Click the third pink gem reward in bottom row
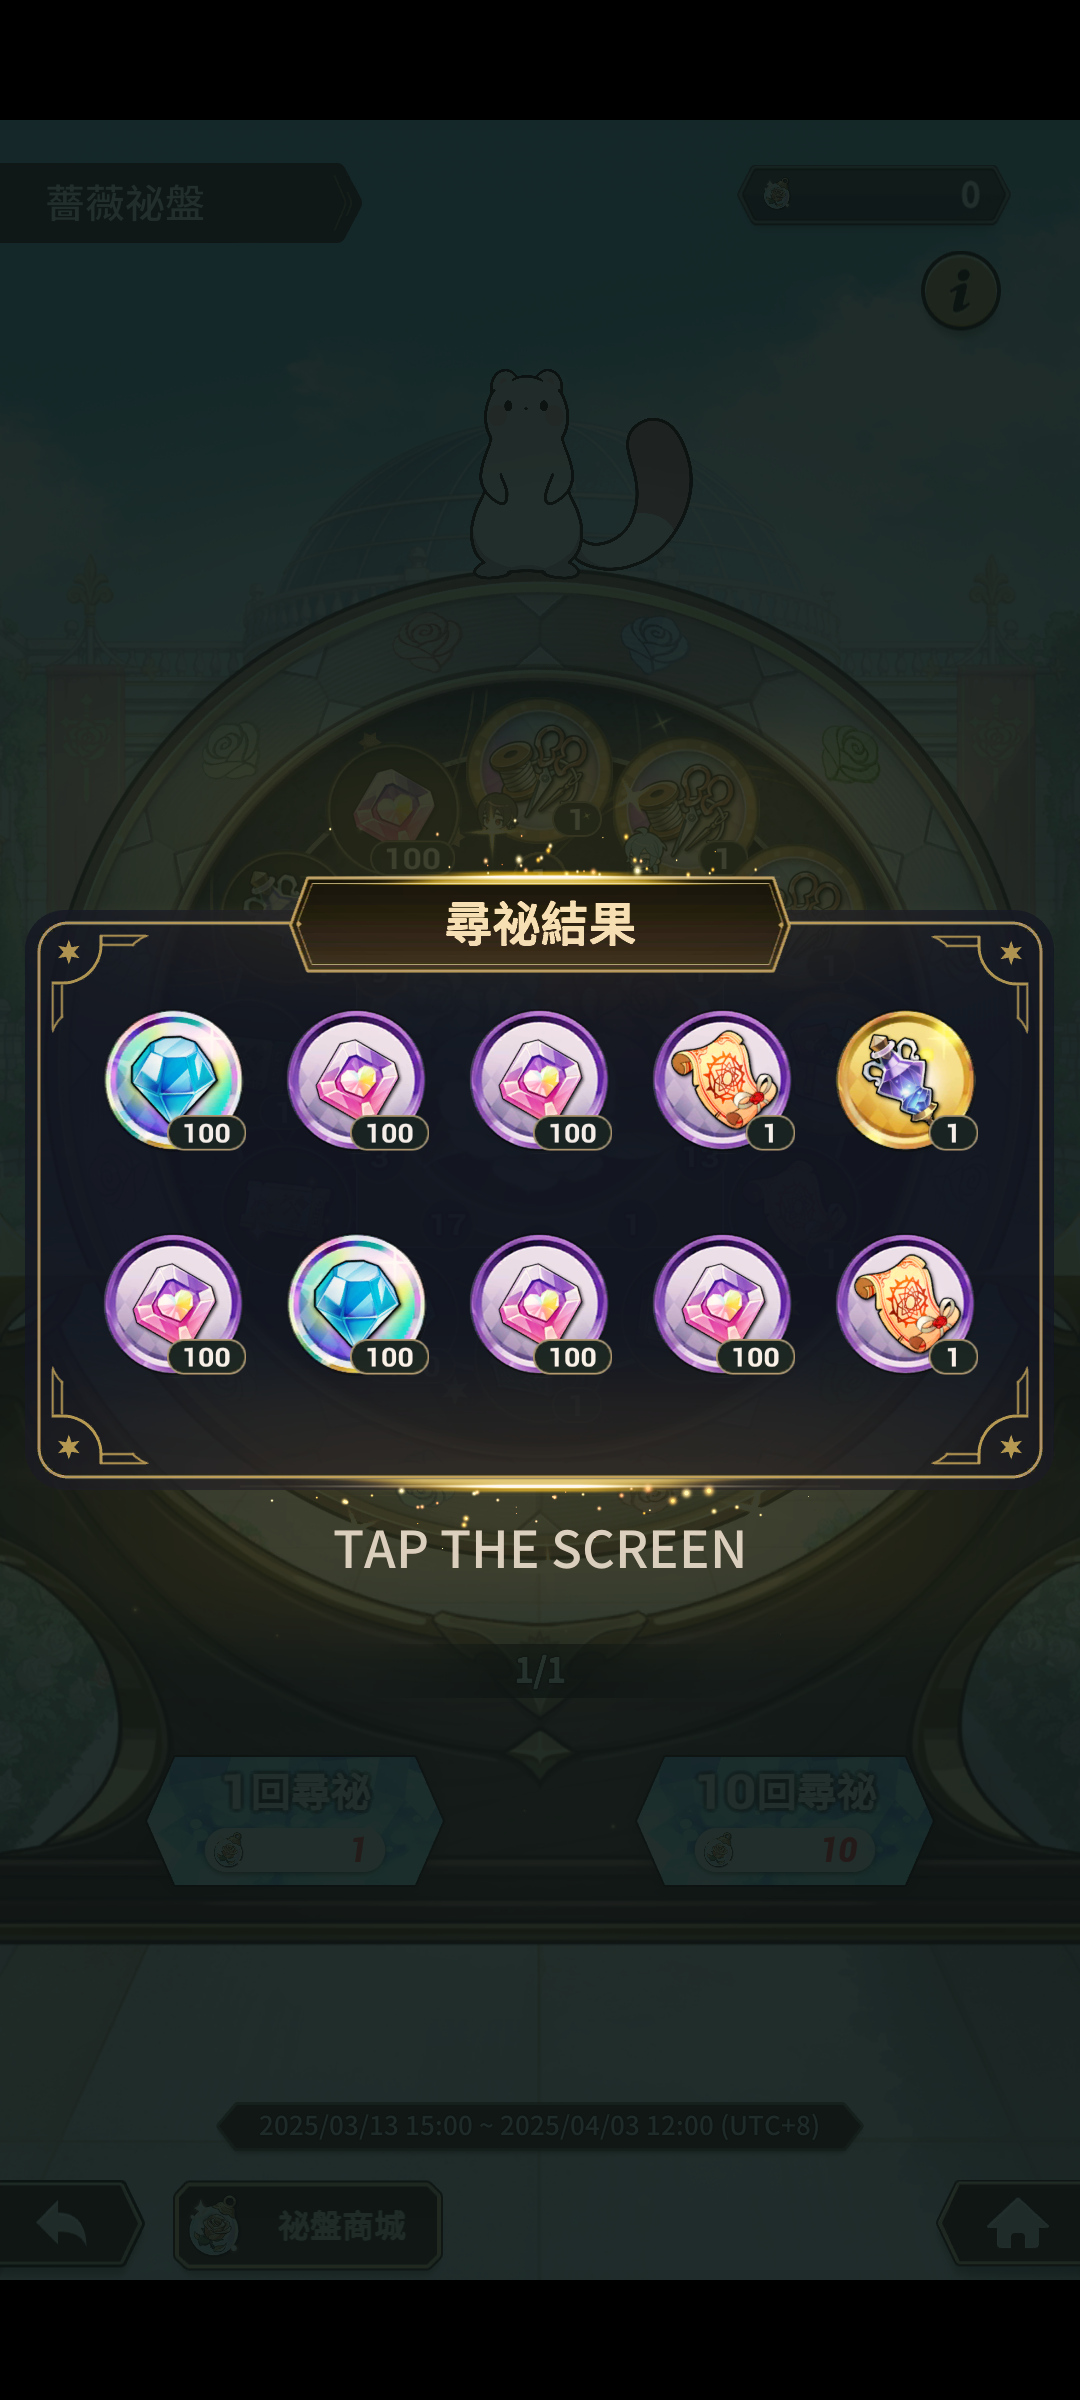 tap(723, 1304)
